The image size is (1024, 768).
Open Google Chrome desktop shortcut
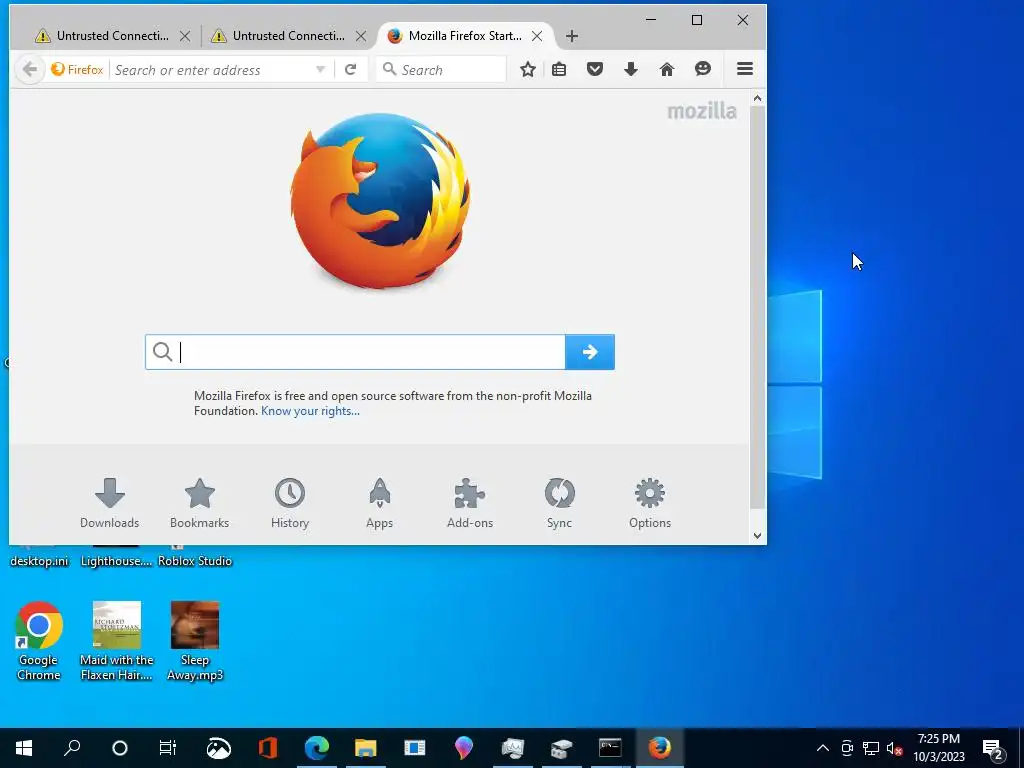pyautogui.click(x=39, y=641)
